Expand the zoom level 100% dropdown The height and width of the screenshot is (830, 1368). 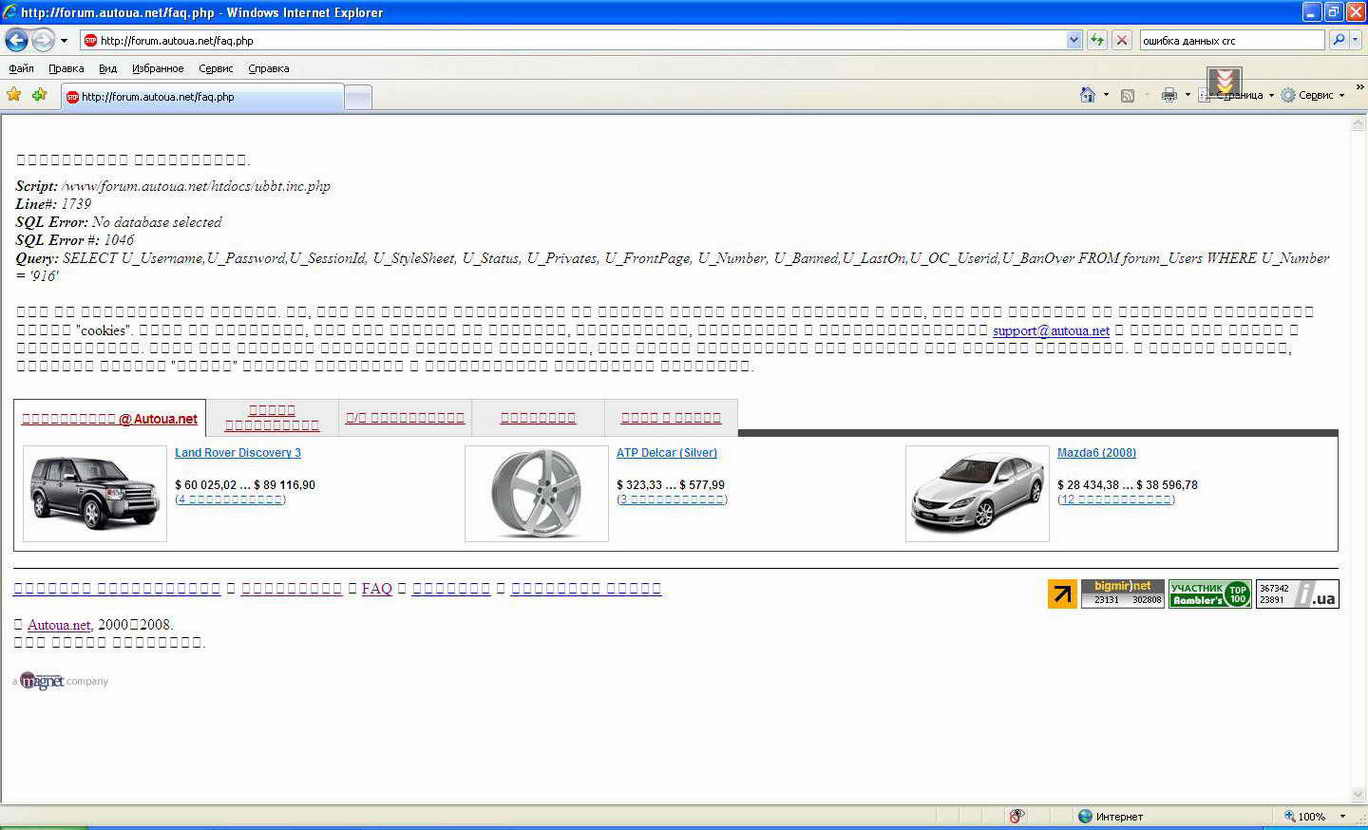point(1343,817)
